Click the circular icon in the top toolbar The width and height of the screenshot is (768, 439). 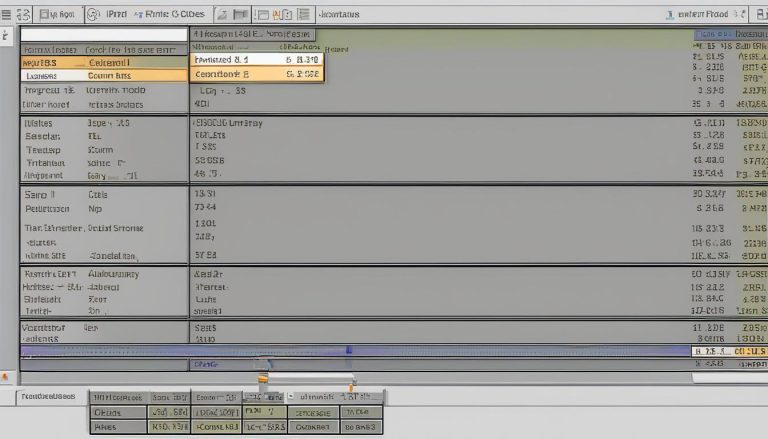[x=93, y=15]
